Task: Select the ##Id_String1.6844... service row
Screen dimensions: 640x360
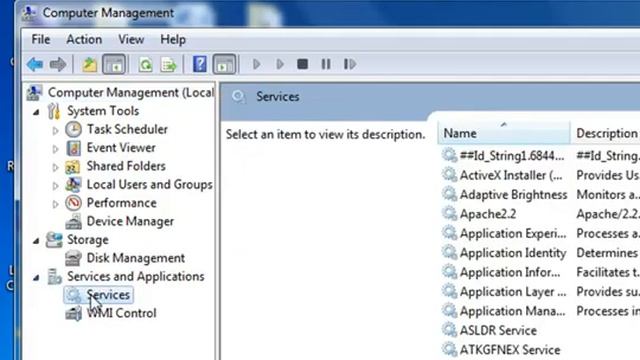Action: point(512,156)
